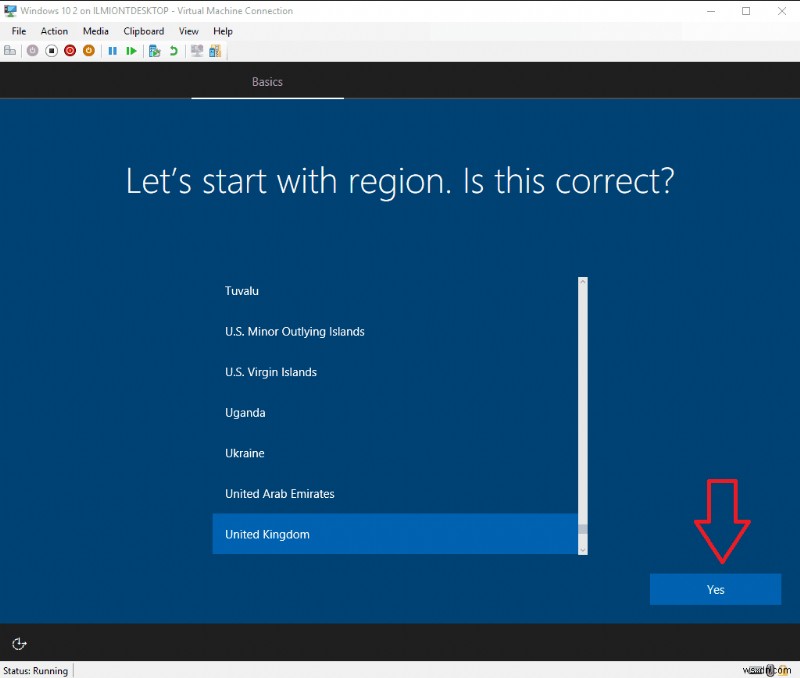Image resolution: width=800 pixels, height=678 pixels.
Task: Select United Arab Emirates as the region
Action: pos(280,493)
